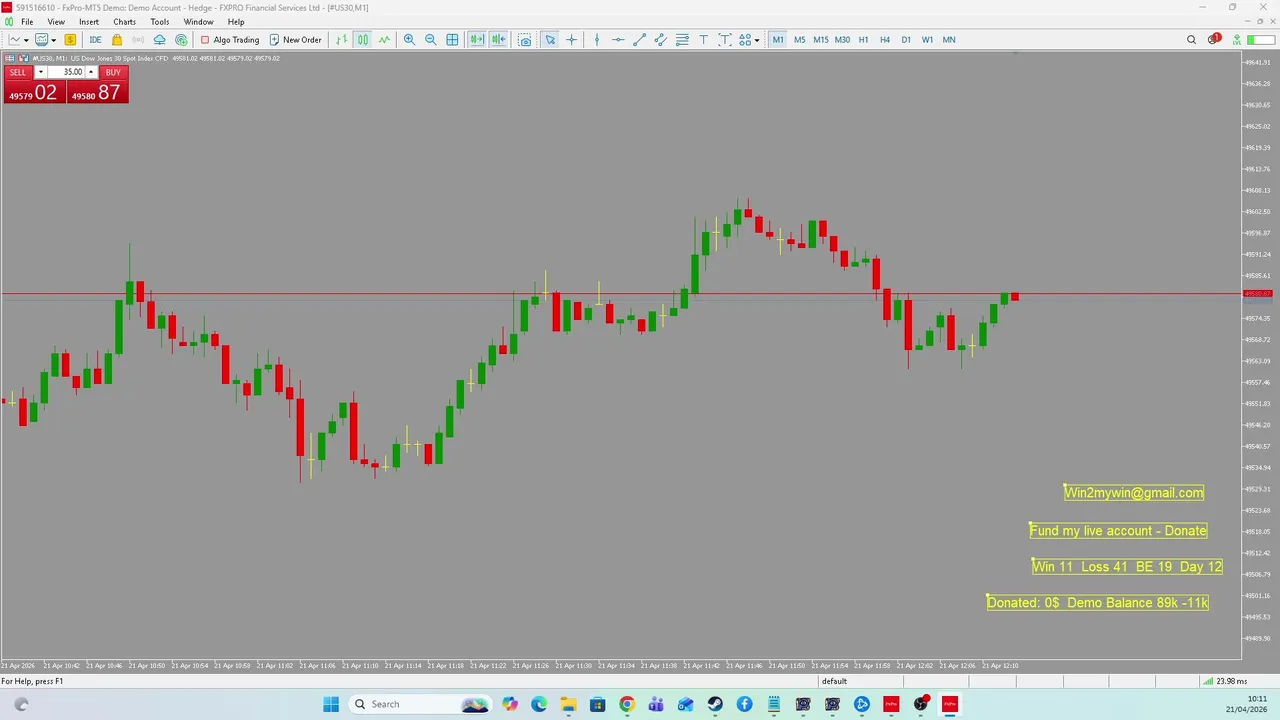Image resolution: width=1280 pixels, height=720 pixels.
Task: Select the trendline drawing tool
Action: 639,40
